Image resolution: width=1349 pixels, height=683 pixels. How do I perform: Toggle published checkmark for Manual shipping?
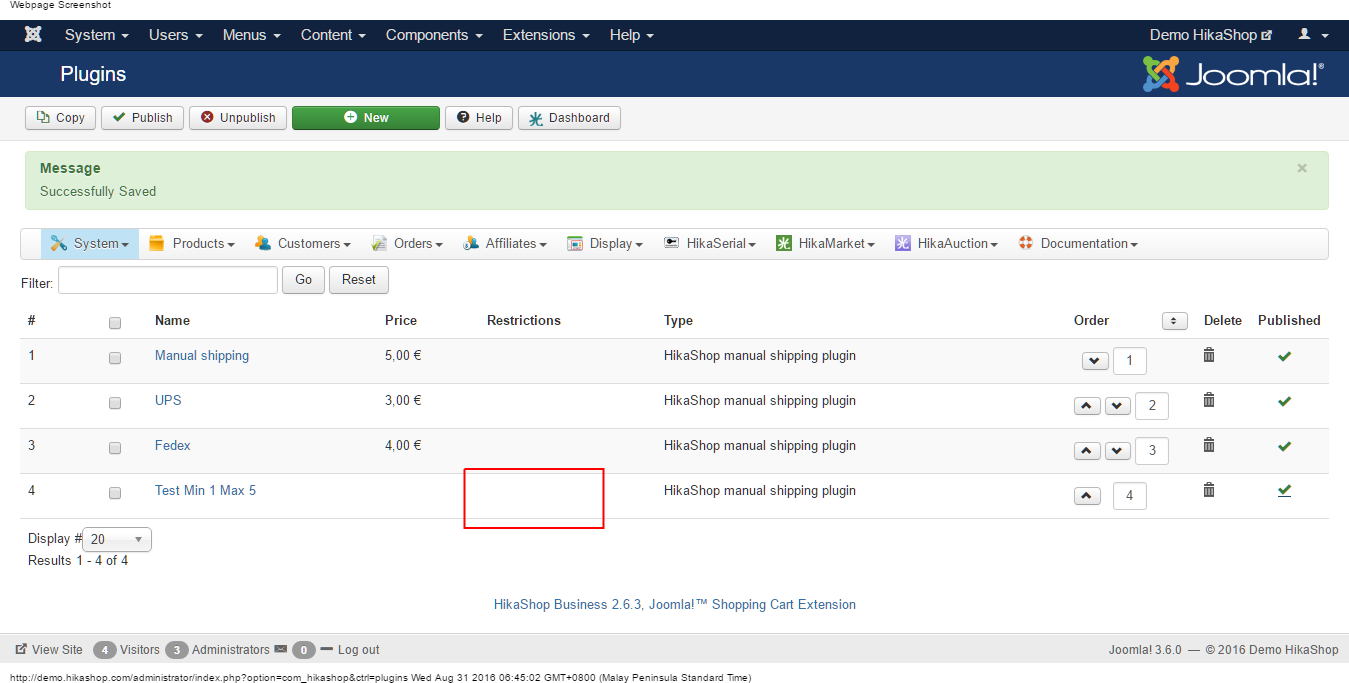pos(1285,356)
